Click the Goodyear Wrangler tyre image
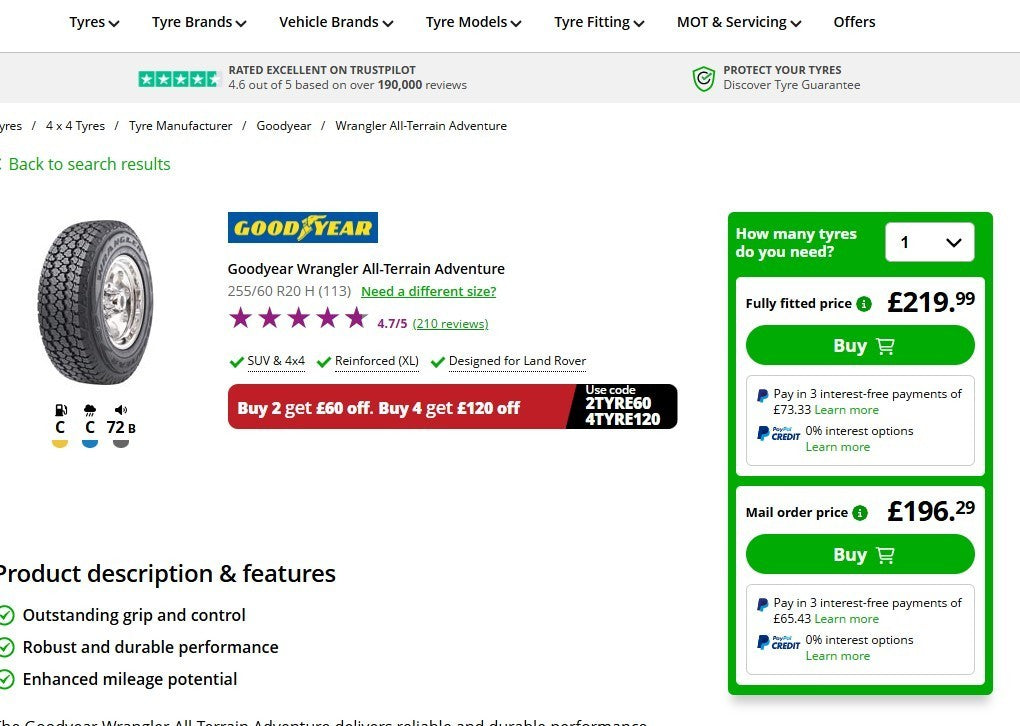 click(x=95, y=302)
